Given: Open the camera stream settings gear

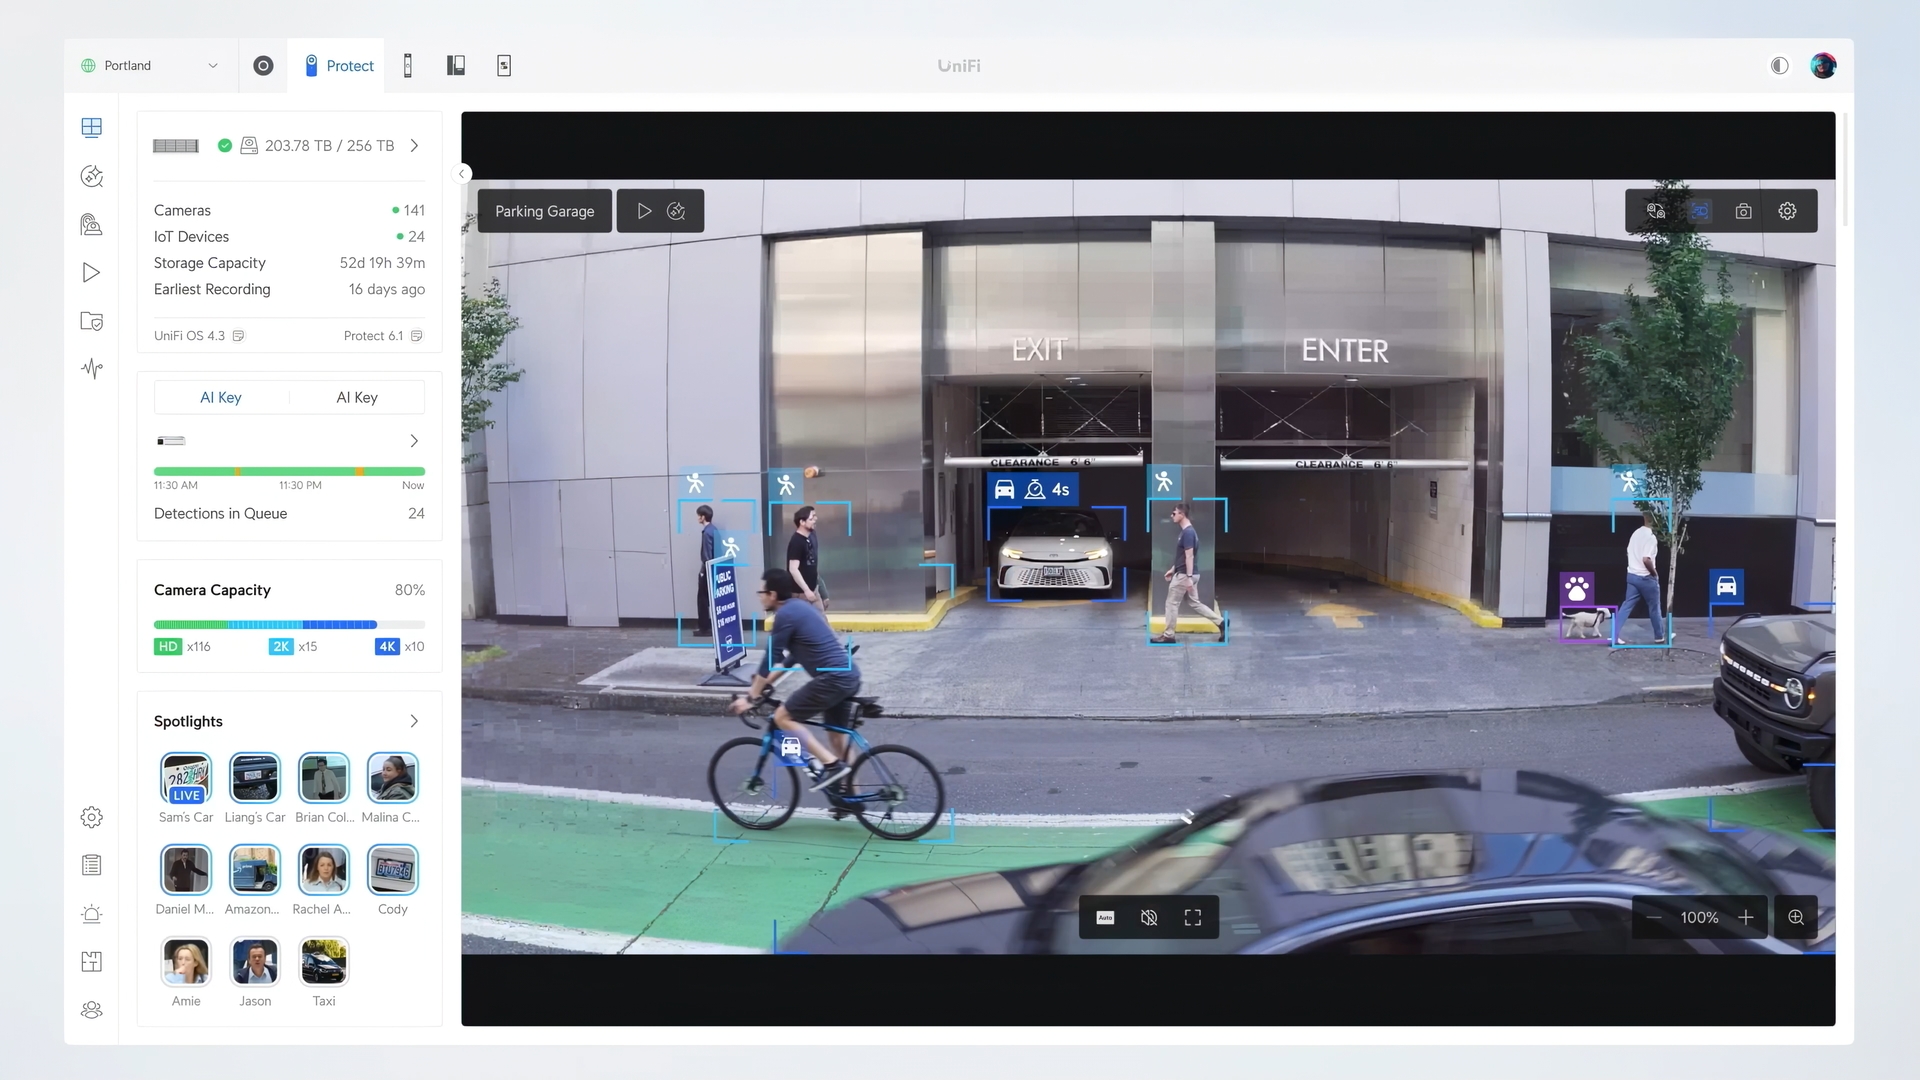Looking at the screenshot, I should click(1787, 211).
